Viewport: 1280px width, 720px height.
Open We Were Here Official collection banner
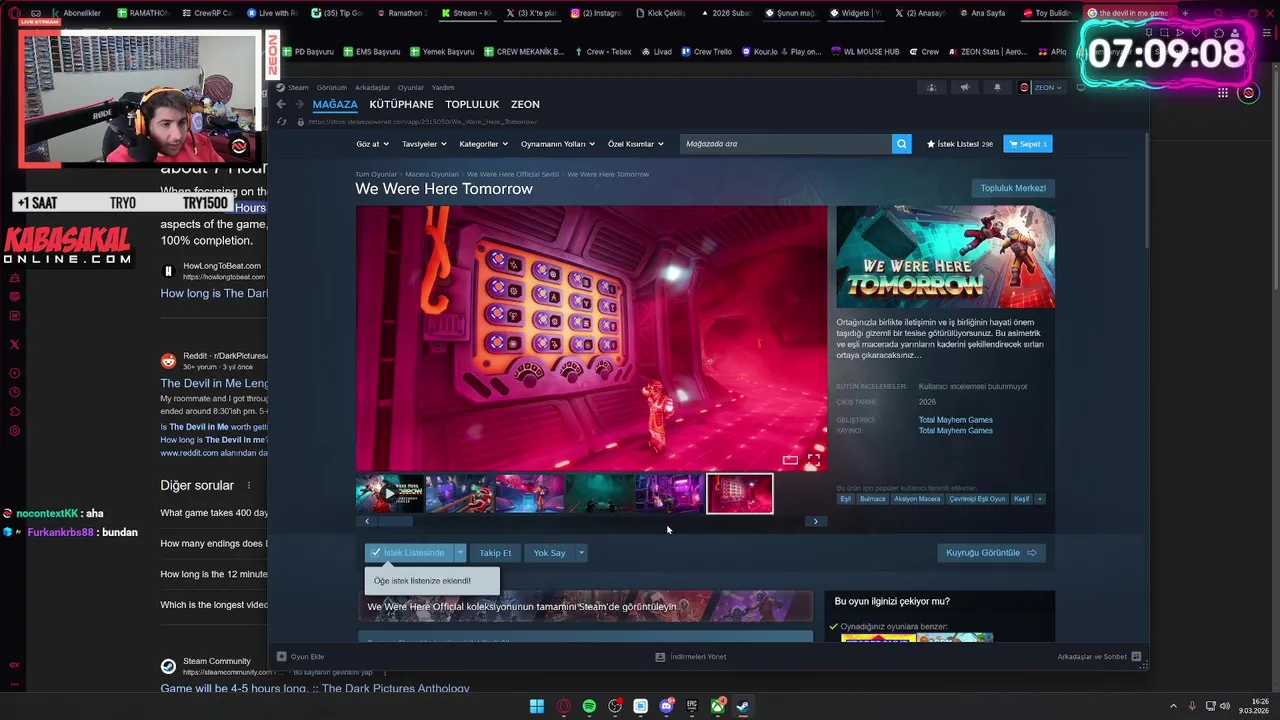(586, 606)
